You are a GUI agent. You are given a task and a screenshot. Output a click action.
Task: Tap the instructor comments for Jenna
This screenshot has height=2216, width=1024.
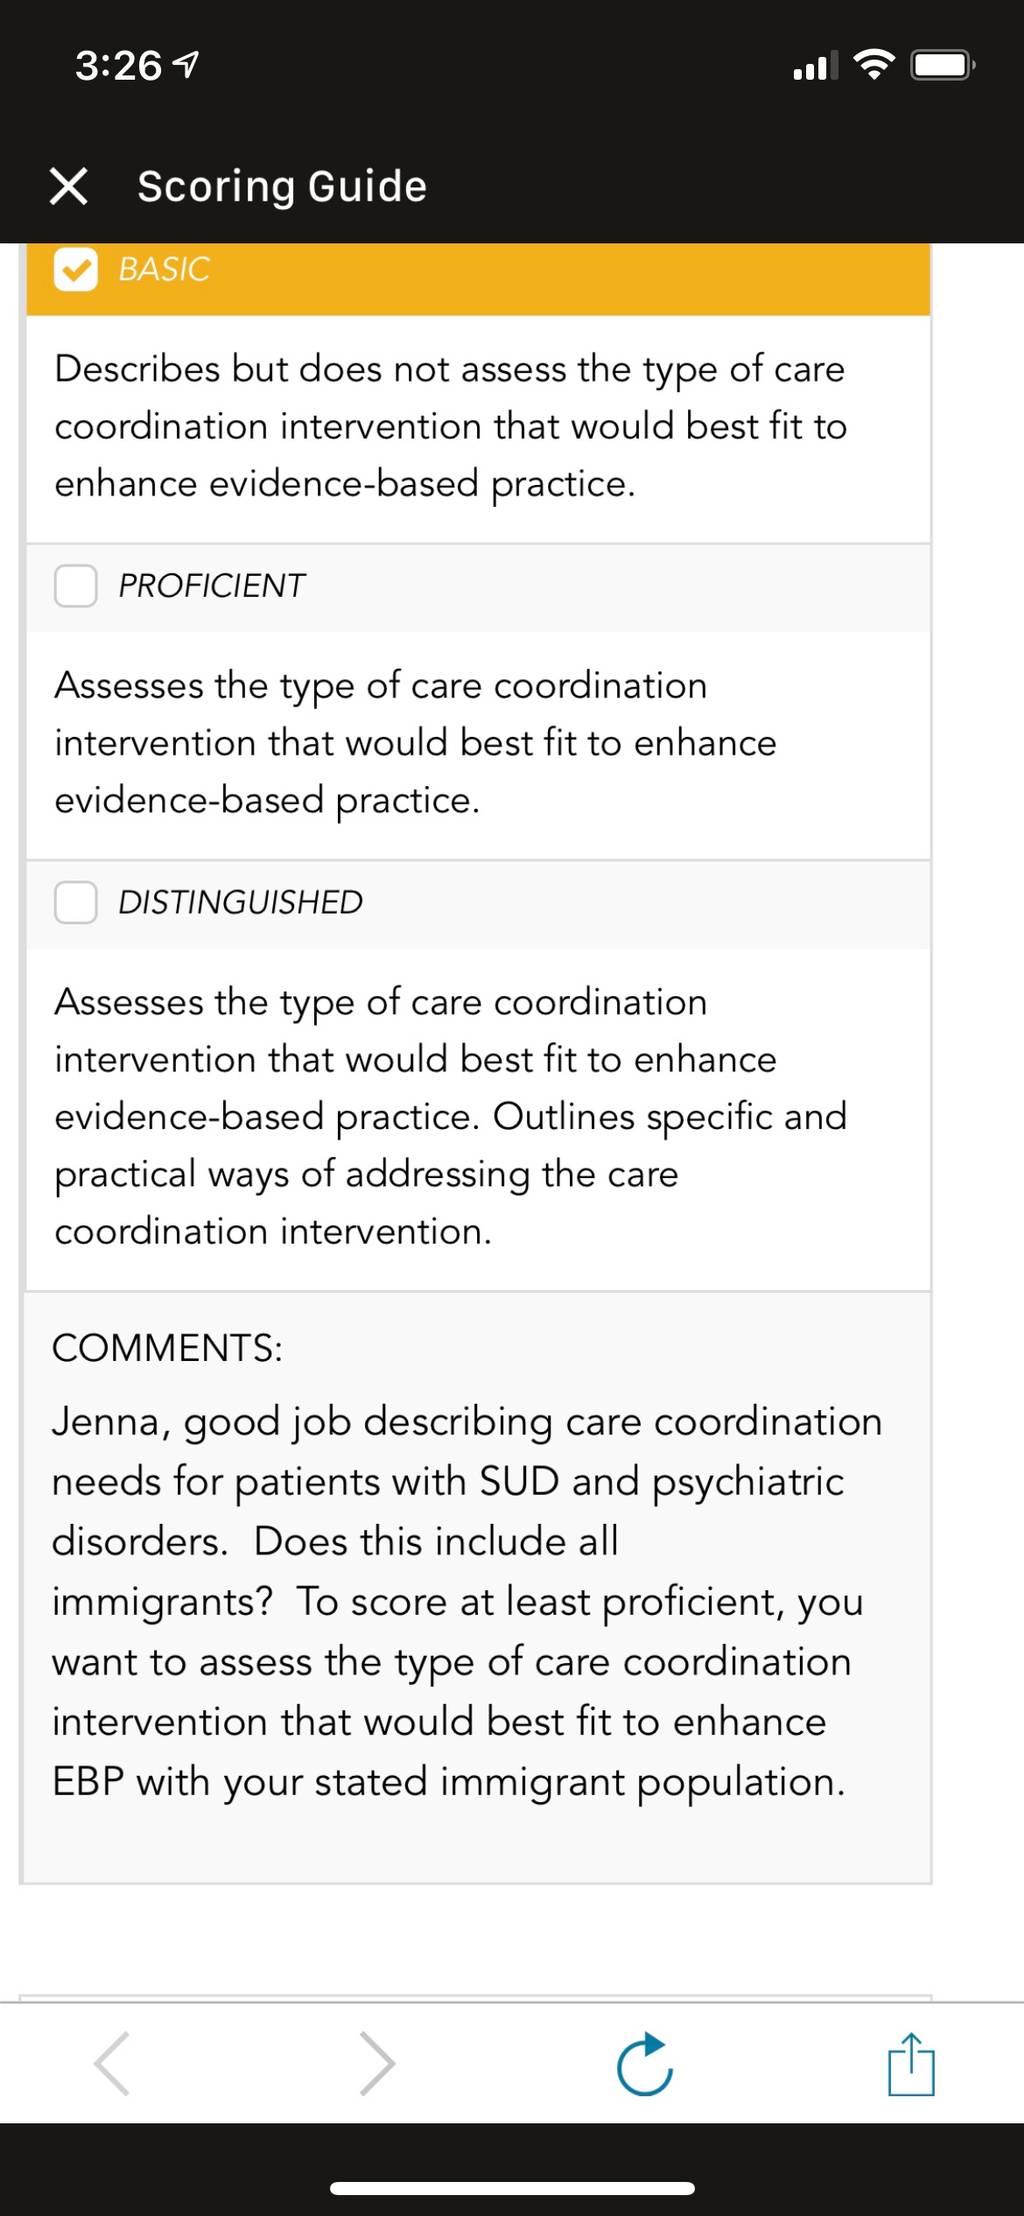pyautogui.click(x=467, y=1601)
